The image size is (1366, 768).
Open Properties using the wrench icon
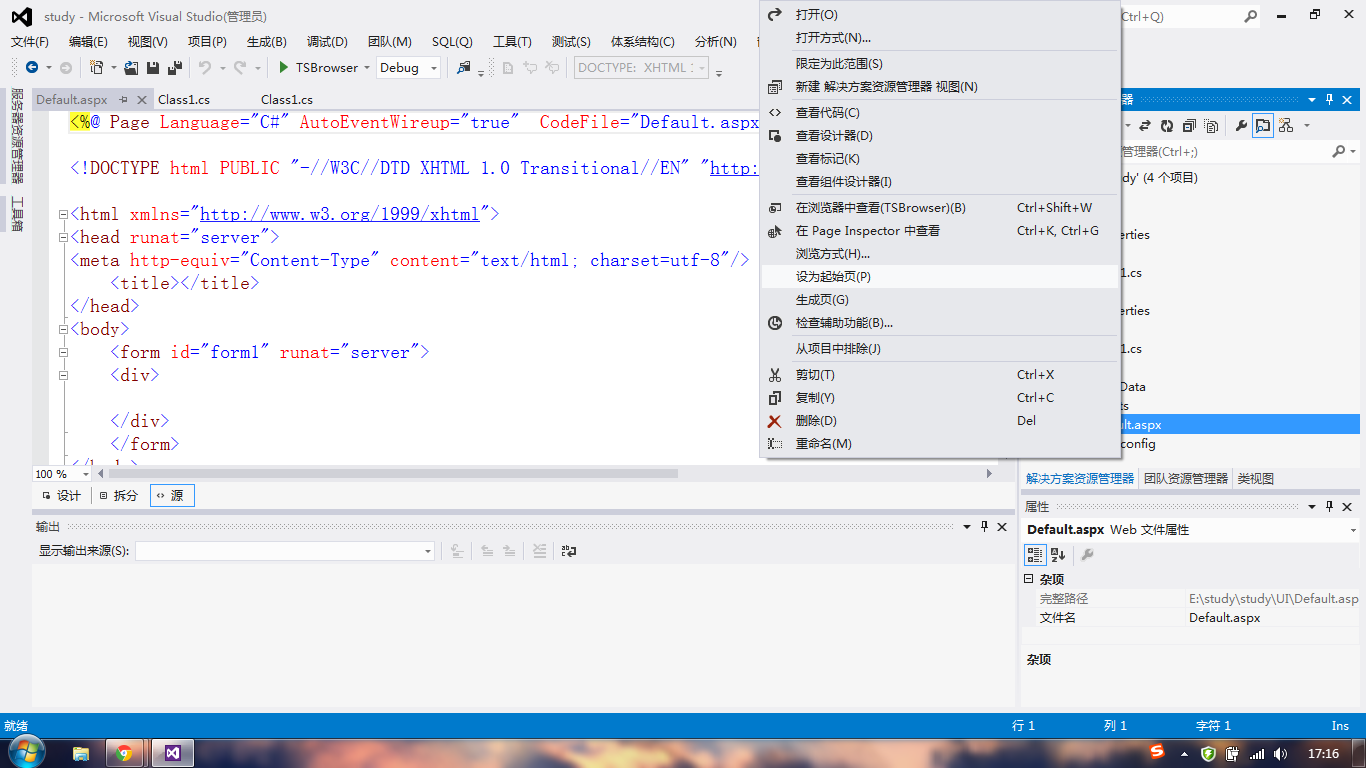tap(1242, 125)
